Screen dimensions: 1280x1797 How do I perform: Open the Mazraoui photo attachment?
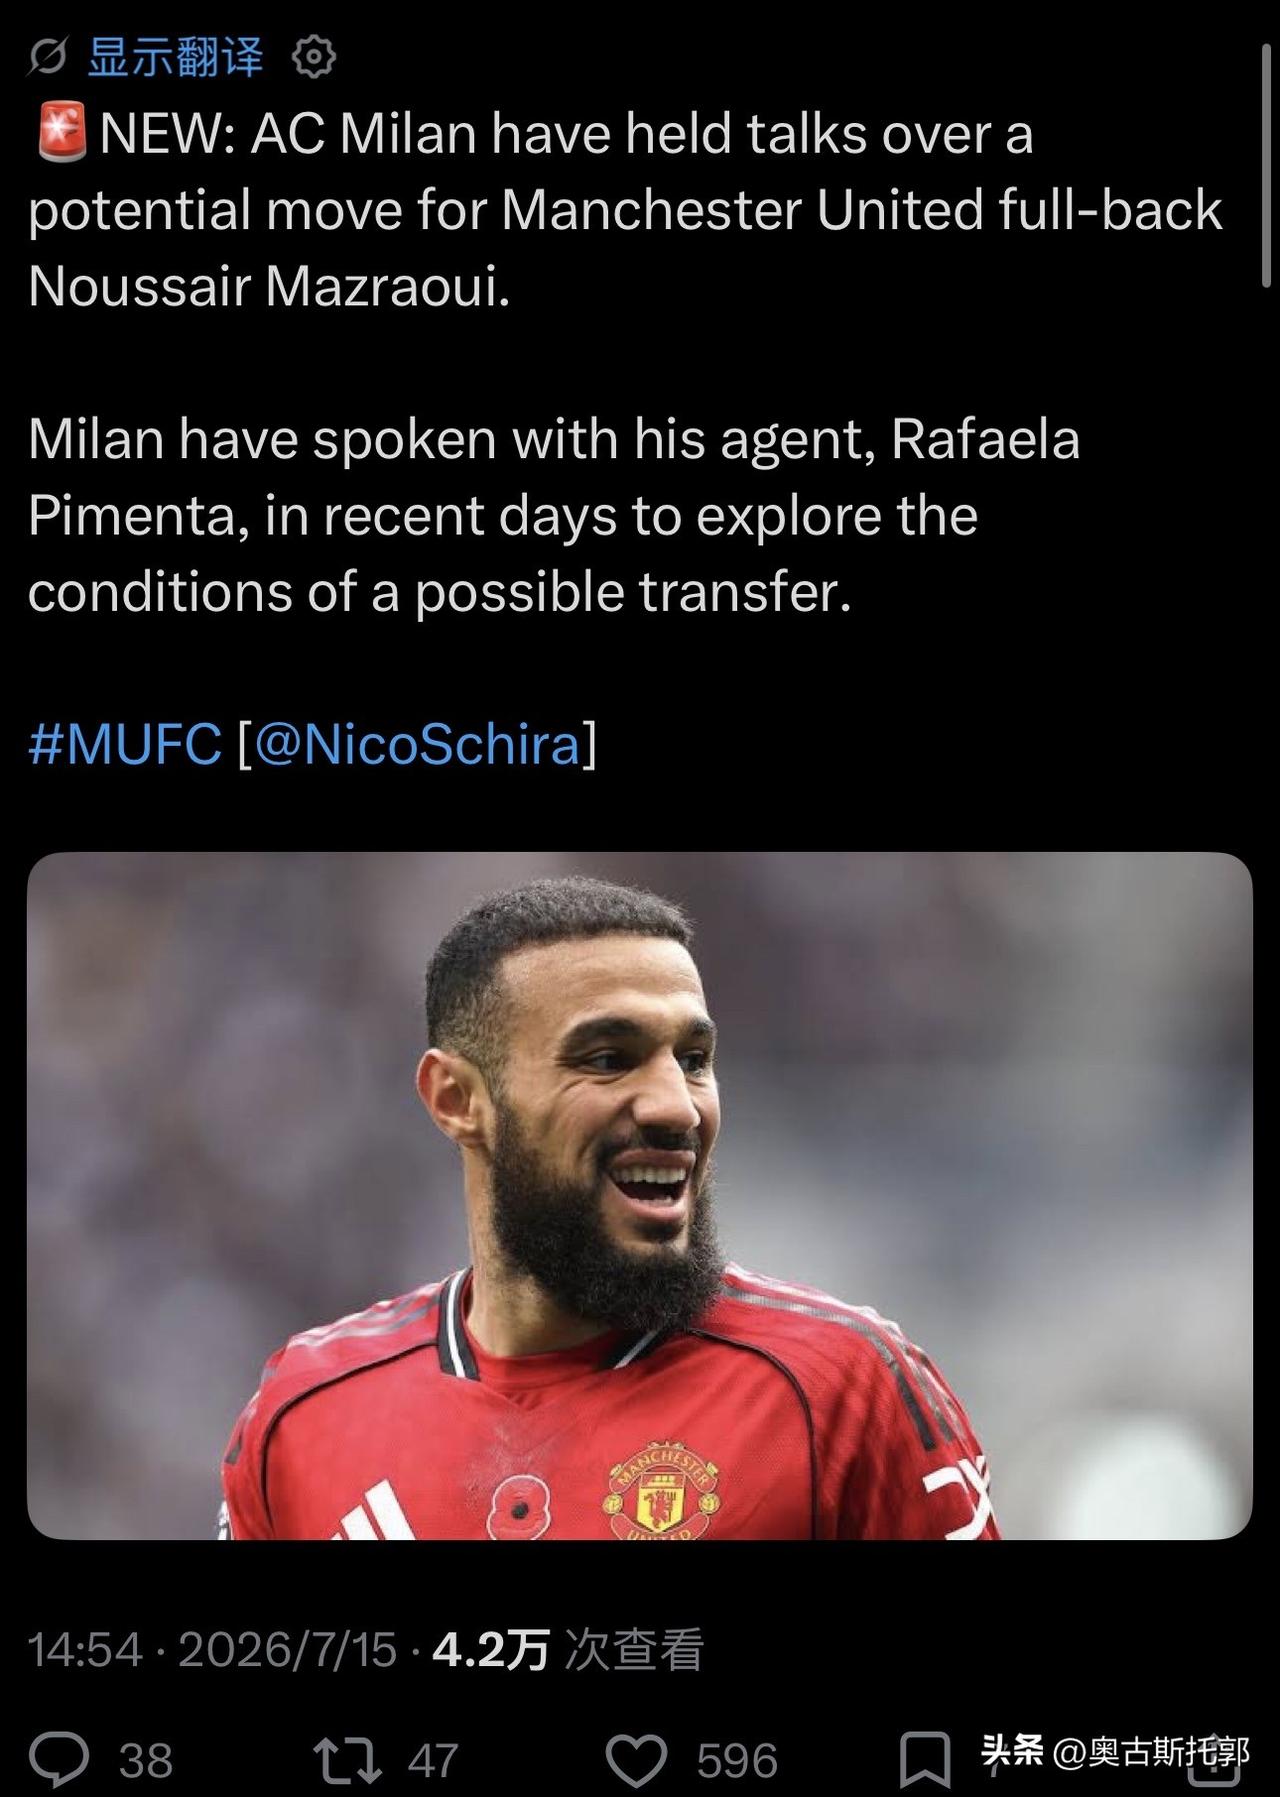(639, 1195)
